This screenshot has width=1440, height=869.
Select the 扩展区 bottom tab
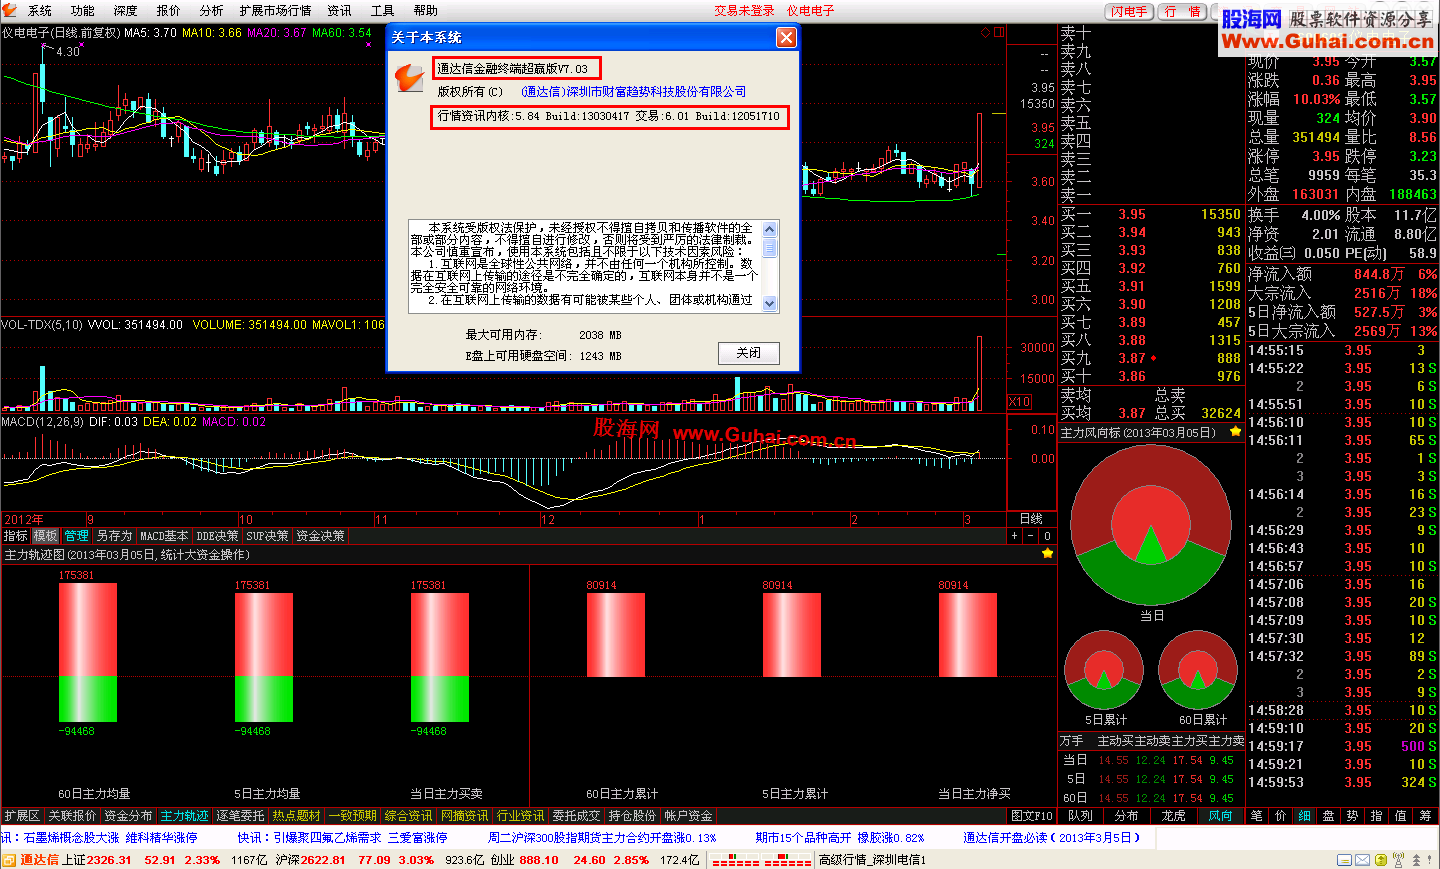click(21, 816)
